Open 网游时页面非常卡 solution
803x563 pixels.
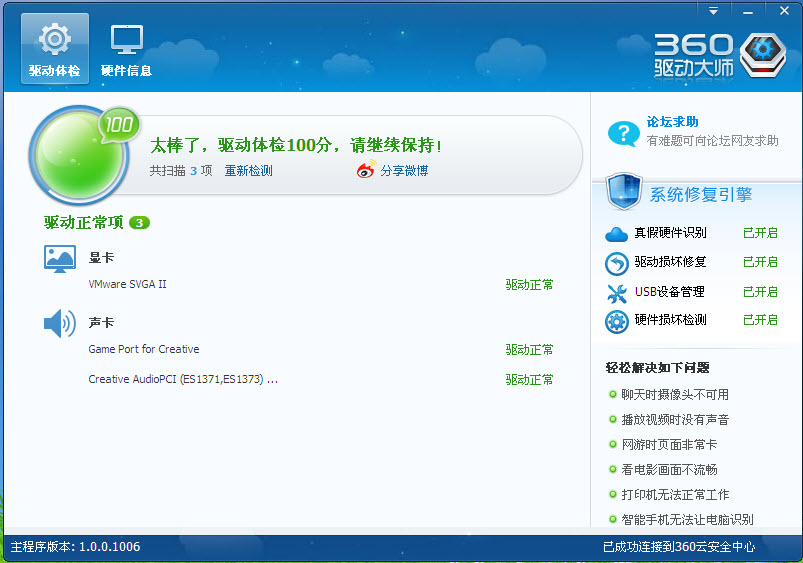(x=669, y=445)
